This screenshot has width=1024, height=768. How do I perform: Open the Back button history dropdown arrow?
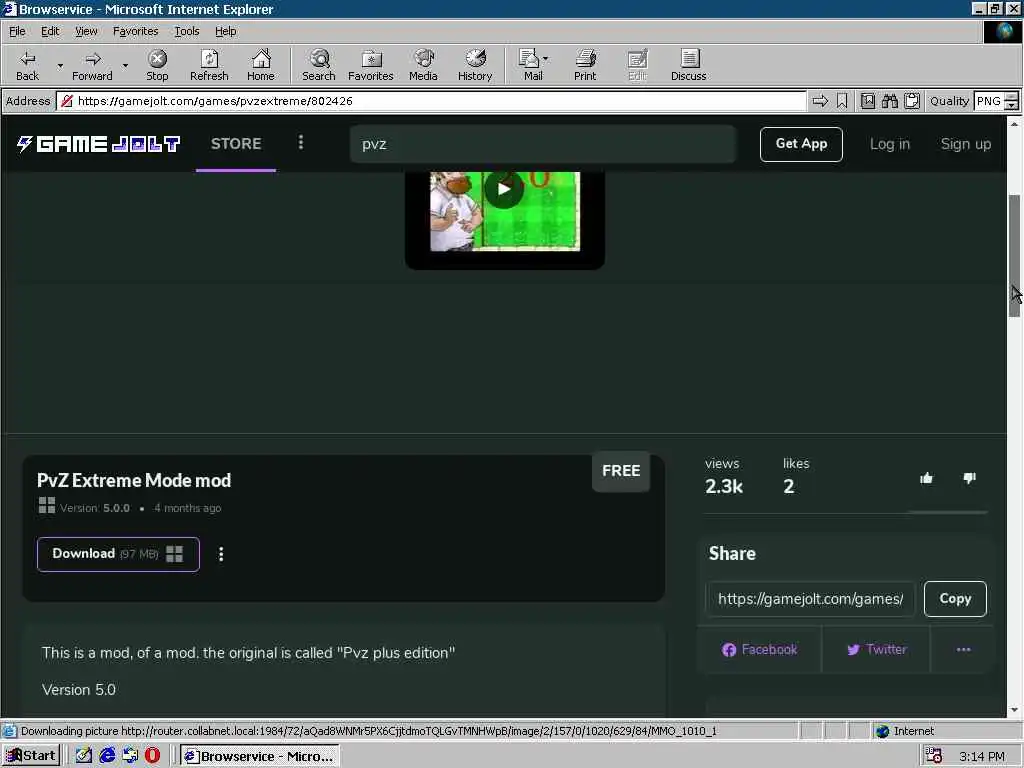click(59, 65)
